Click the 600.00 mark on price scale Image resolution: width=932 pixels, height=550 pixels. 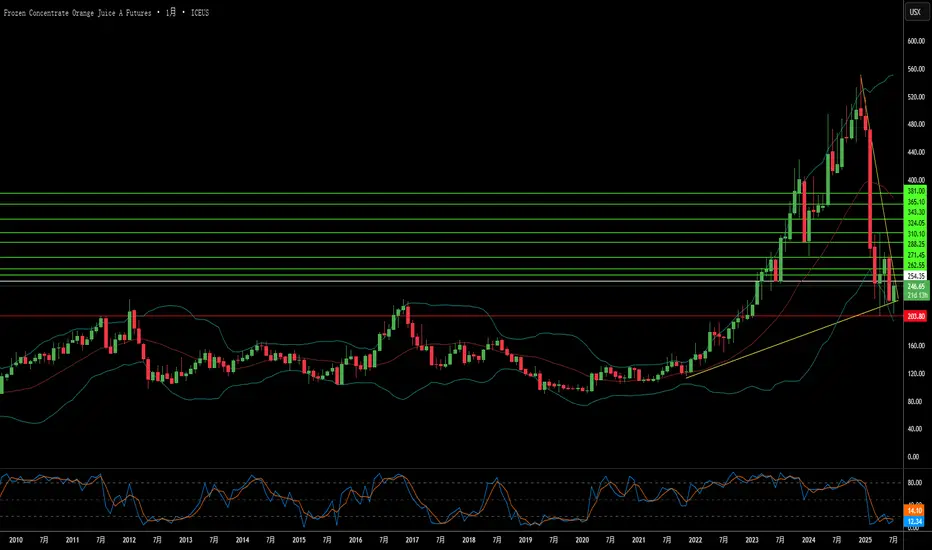click(x=914, y=41)
